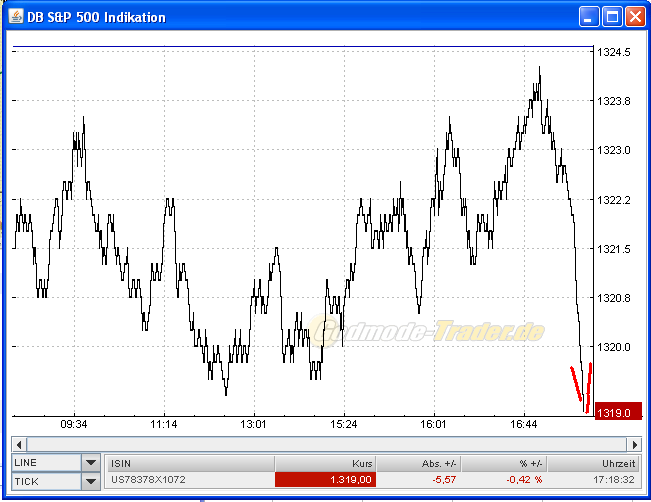The width and height of the screenshot is (651, 502).
Task: Minimize the DB S&P 500 Indikation window
Action: pyautogui.click(x=588, y=17)
